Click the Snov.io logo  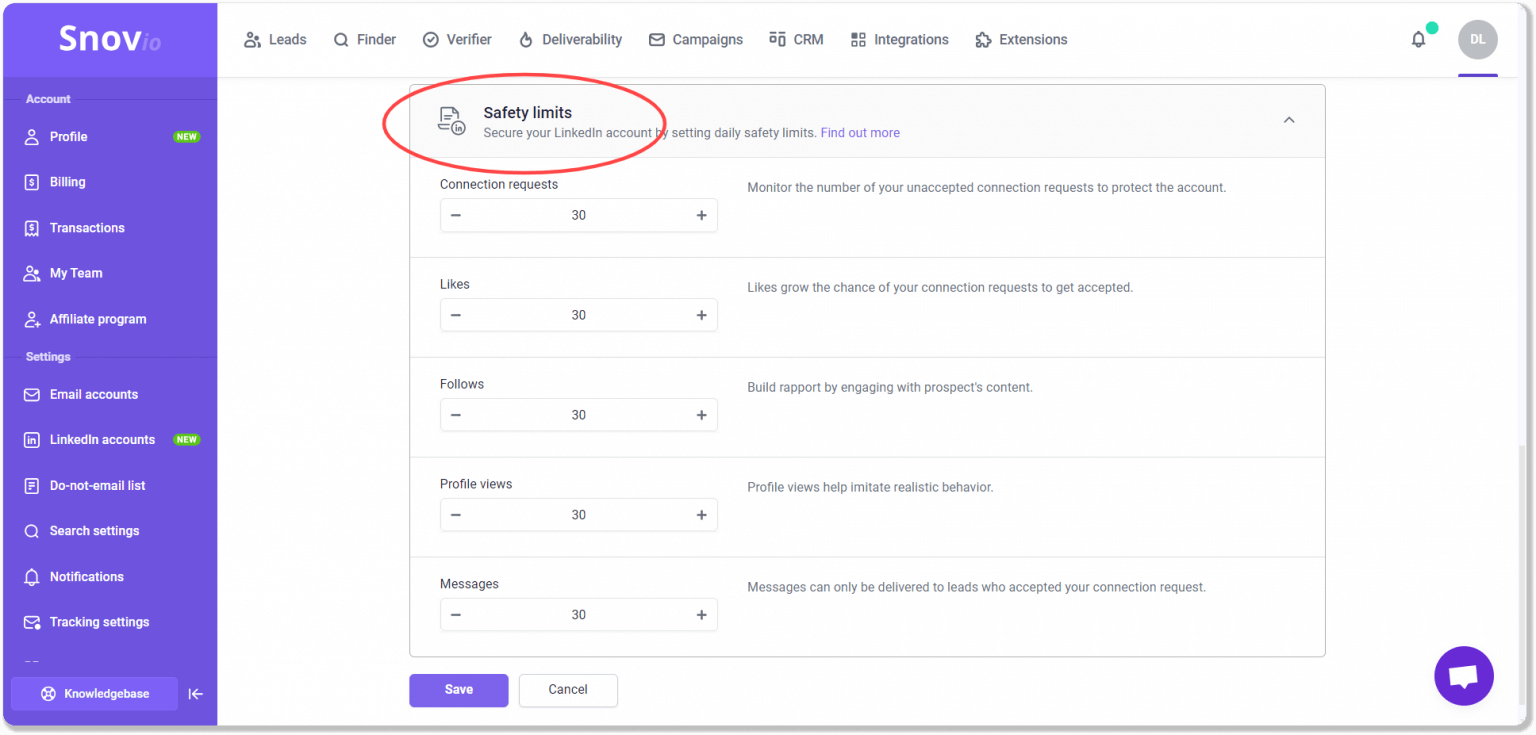(109, 39)
